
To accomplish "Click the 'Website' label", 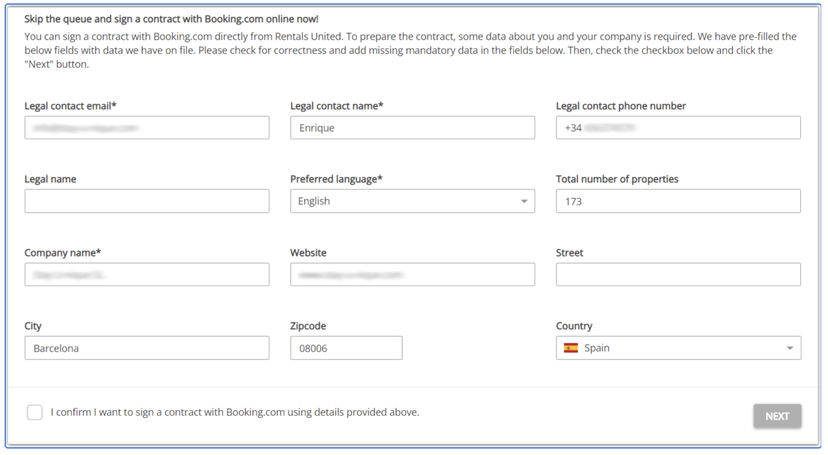I will tap(308, 252).
